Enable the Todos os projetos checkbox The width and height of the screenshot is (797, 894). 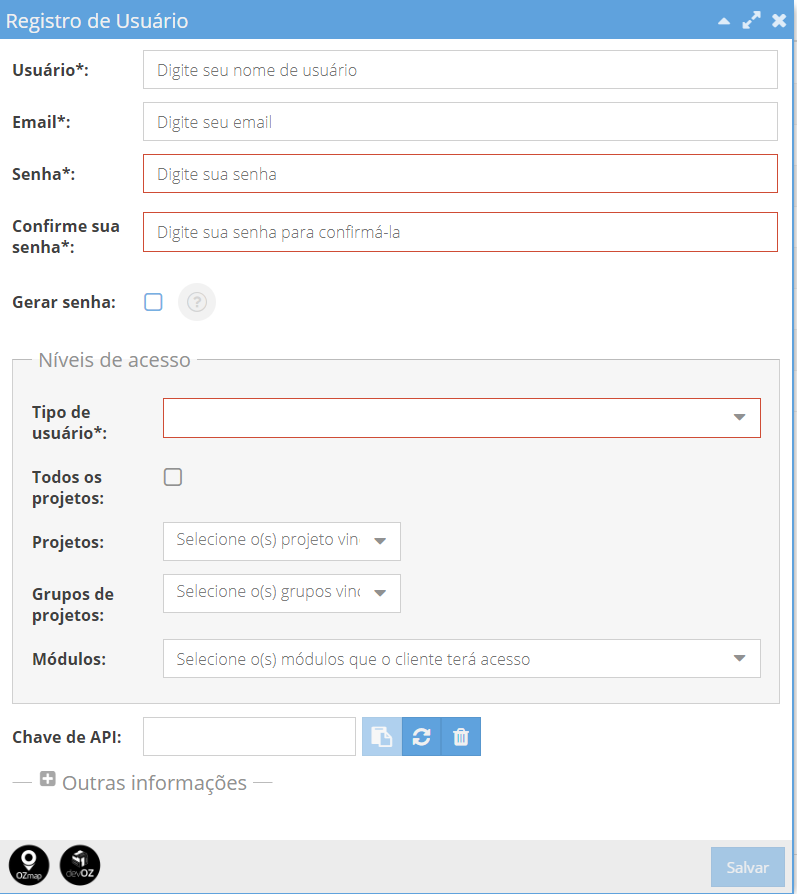coord(173,477)
